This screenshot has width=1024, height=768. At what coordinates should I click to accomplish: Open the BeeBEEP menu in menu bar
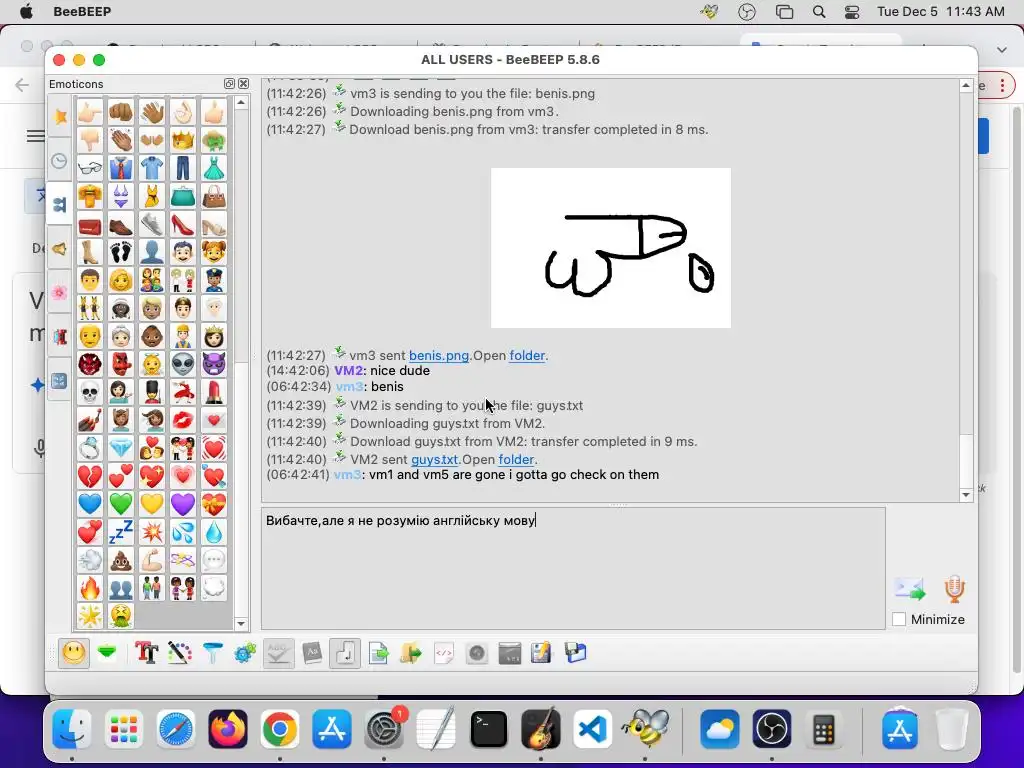82,11
